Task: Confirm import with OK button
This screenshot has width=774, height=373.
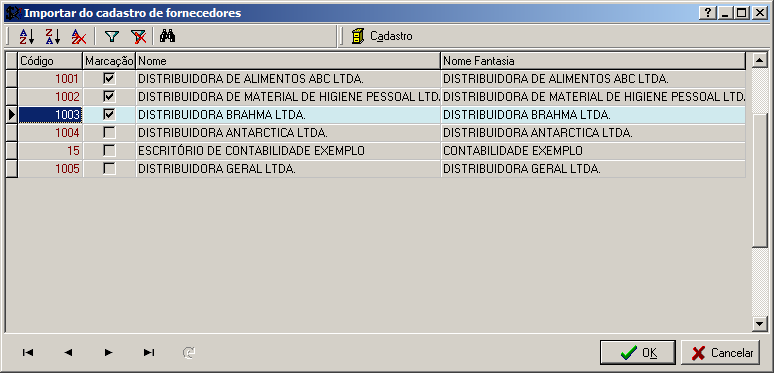Action: (x=638, y=353)
